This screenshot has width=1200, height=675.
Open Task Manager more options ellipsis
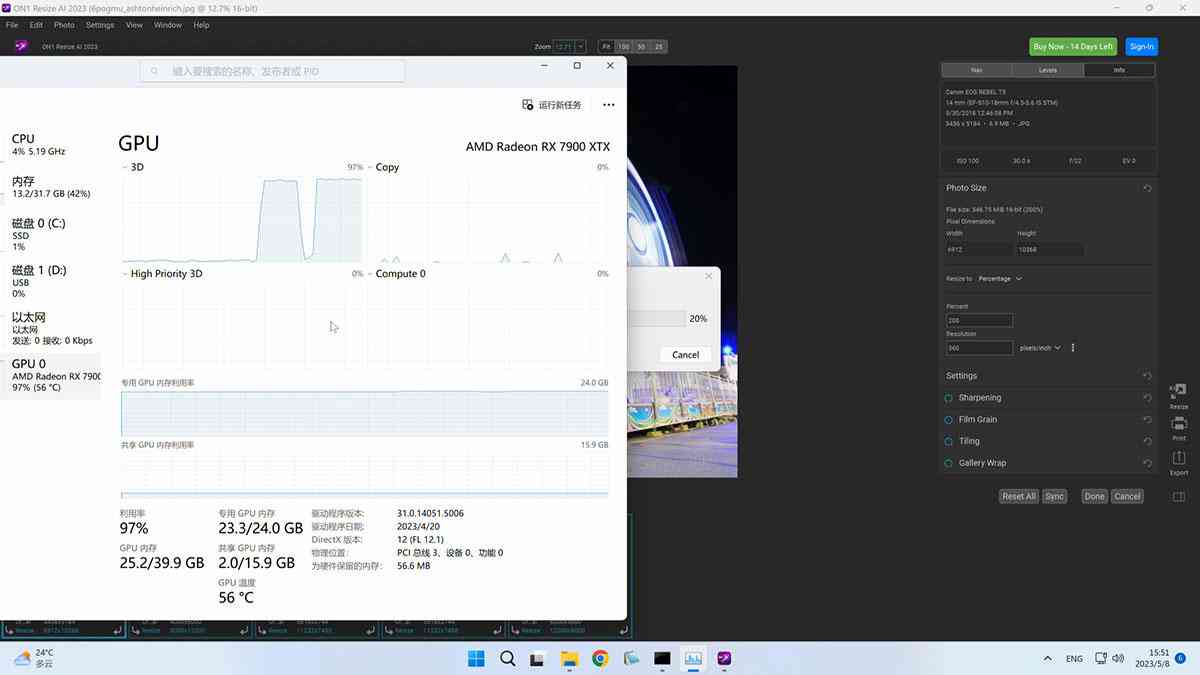pyautogui.click(x=608, y=105)
